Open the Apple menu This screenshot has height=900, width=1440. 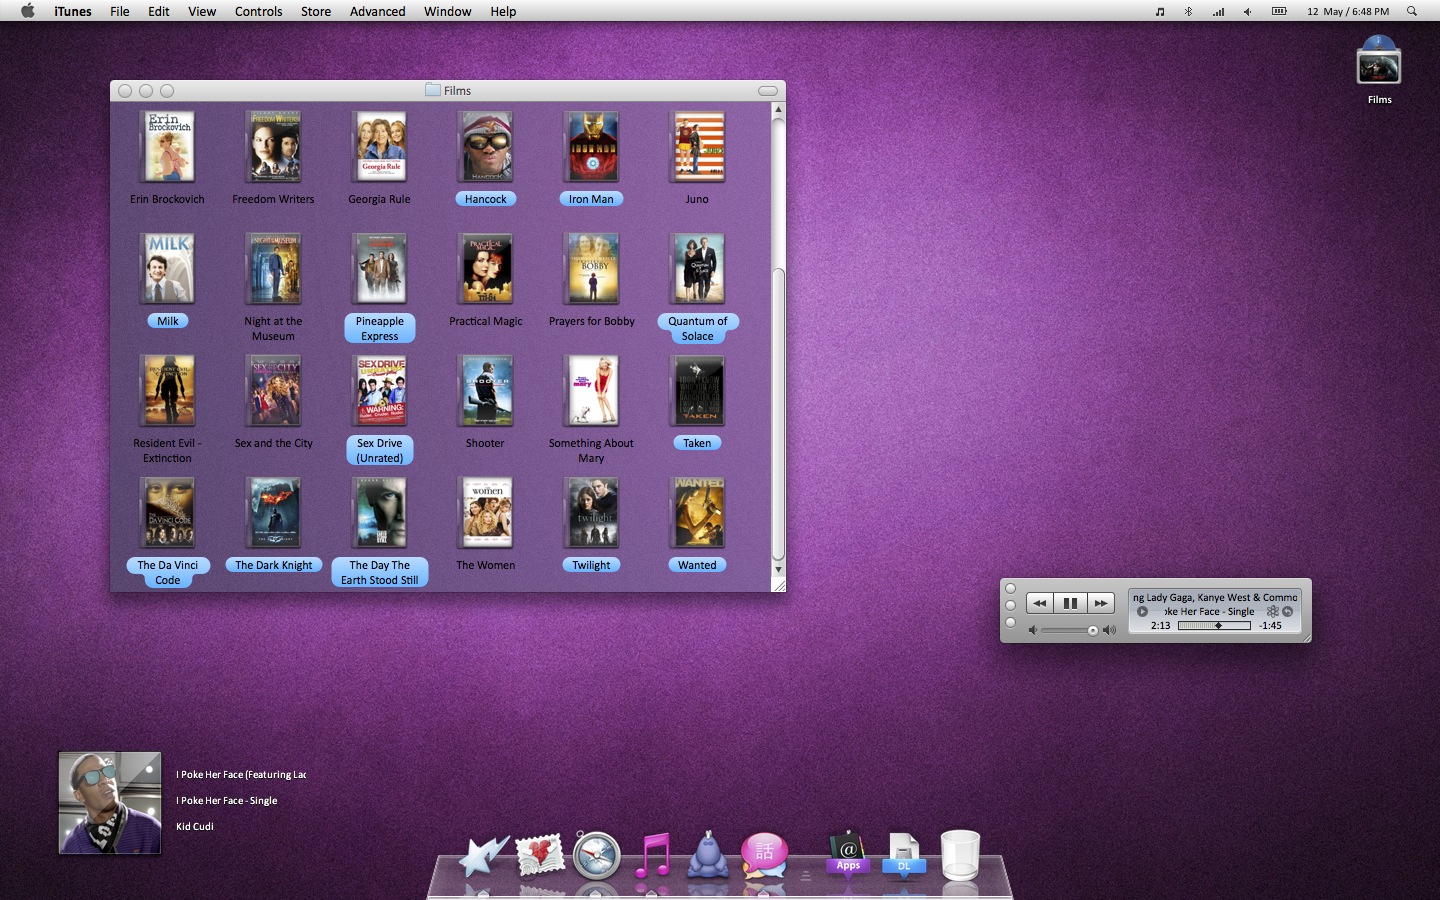point(28,11)
